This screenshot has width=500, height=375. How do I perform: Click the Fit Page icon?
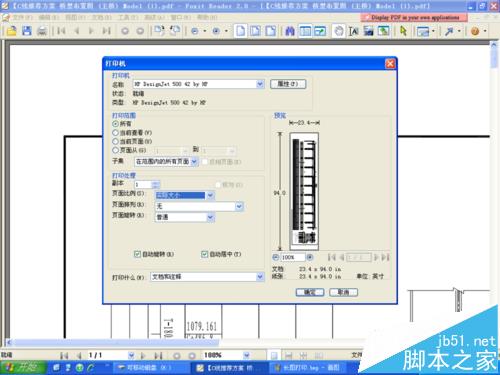click(x=255, y=31)
